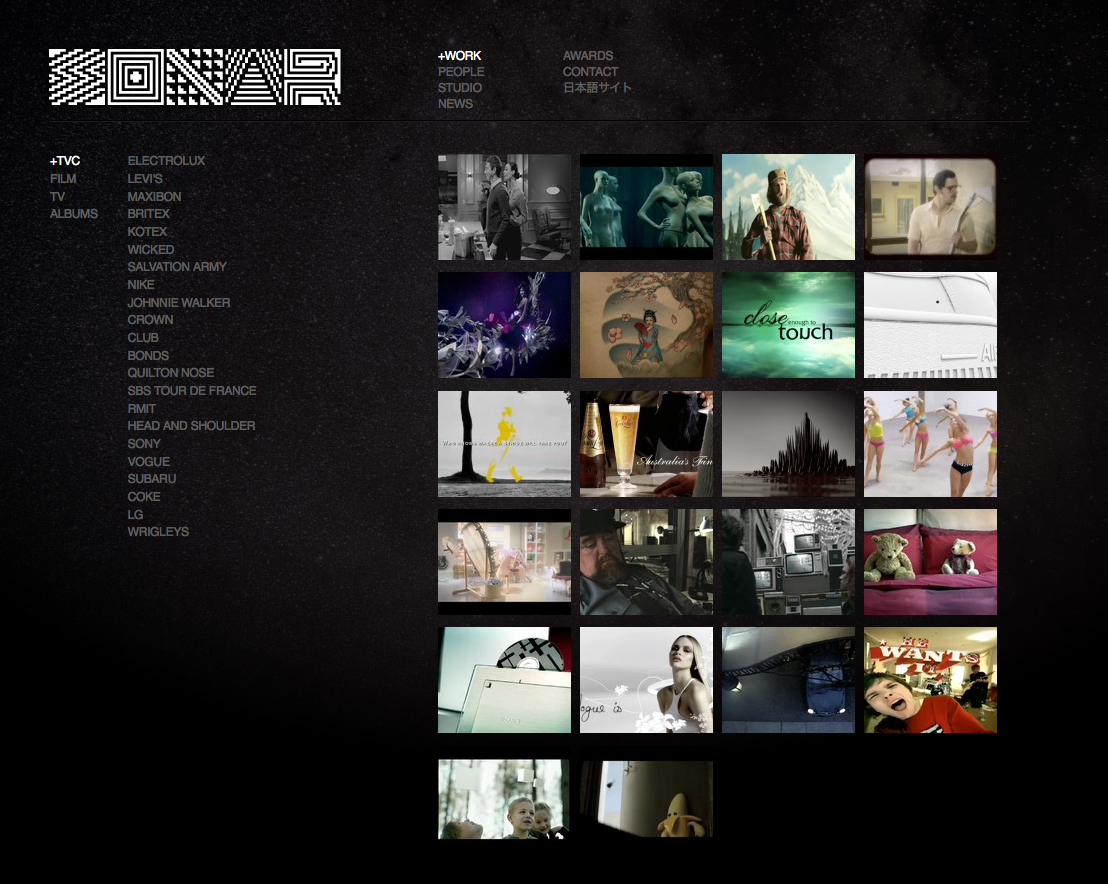Image resolution: width=1108 pixels, height=884 pixels.
Task: Open the children outdoors thumbnail
Action: click(504, 799)
